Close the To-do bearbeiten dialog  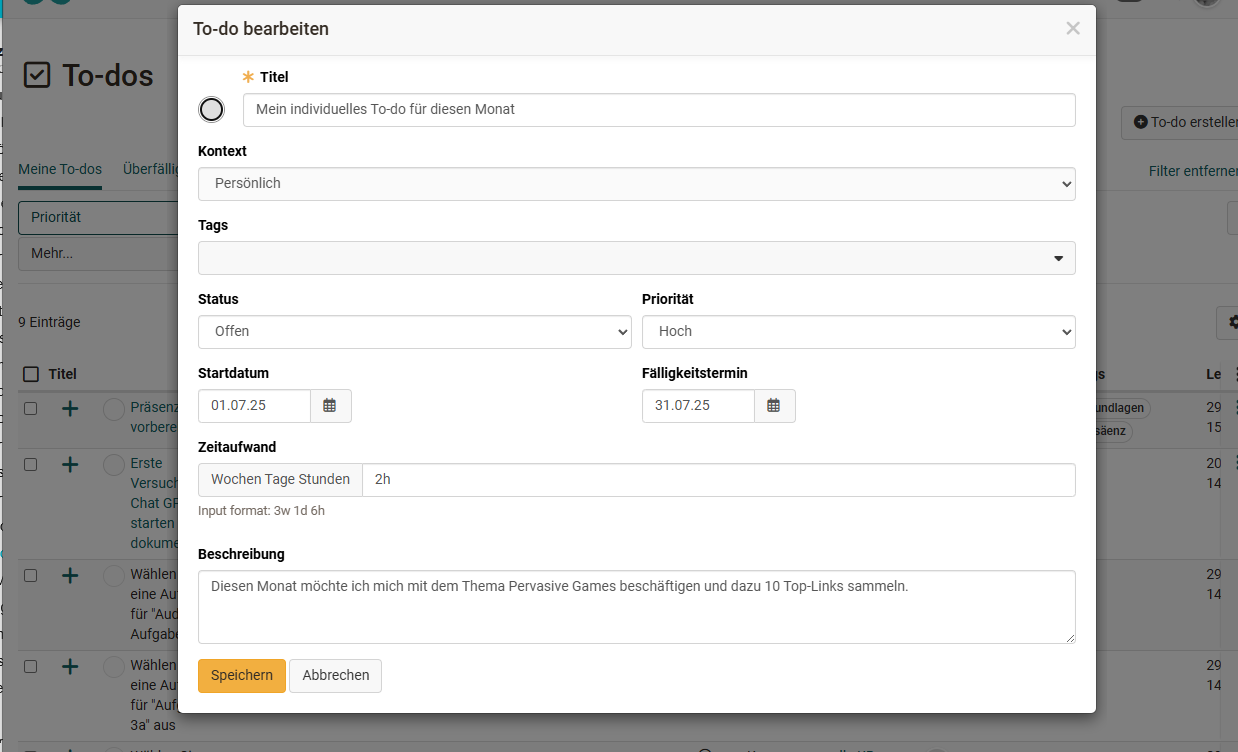pyautogui.click(x=1073, y=29)
